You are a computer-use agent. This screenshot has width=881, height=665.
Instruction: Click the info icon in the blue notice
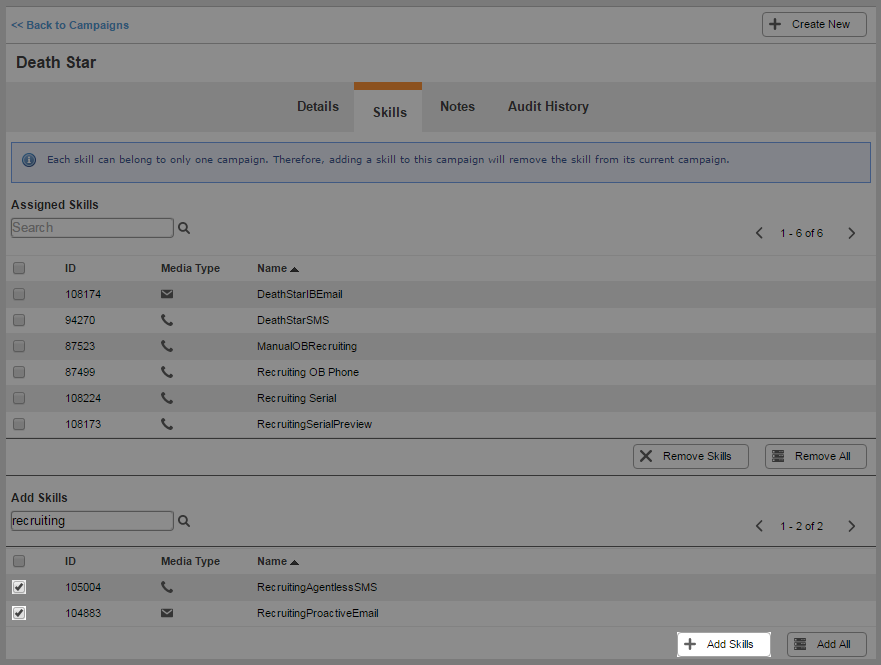click(x=29, y=160)
